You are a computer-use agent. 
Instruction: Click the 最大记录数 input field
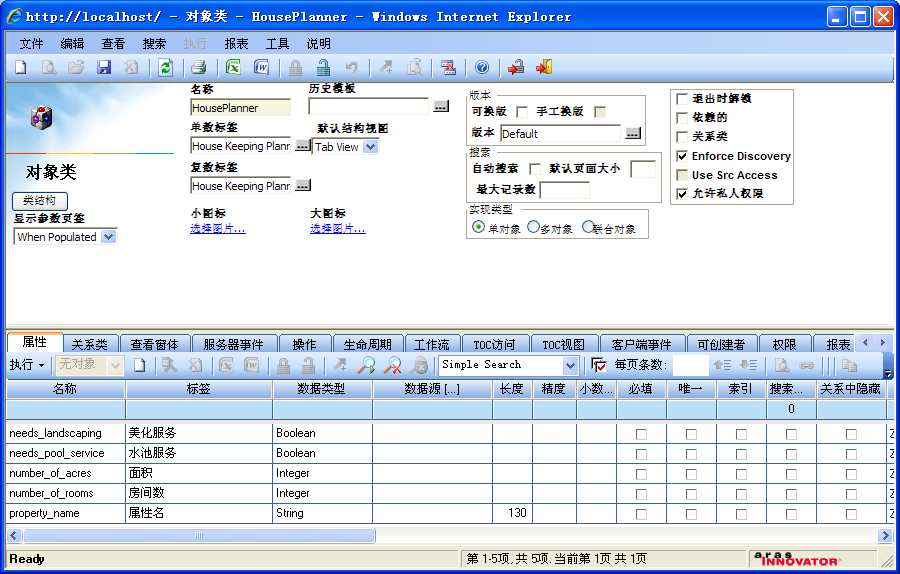[x=564, y=190]
